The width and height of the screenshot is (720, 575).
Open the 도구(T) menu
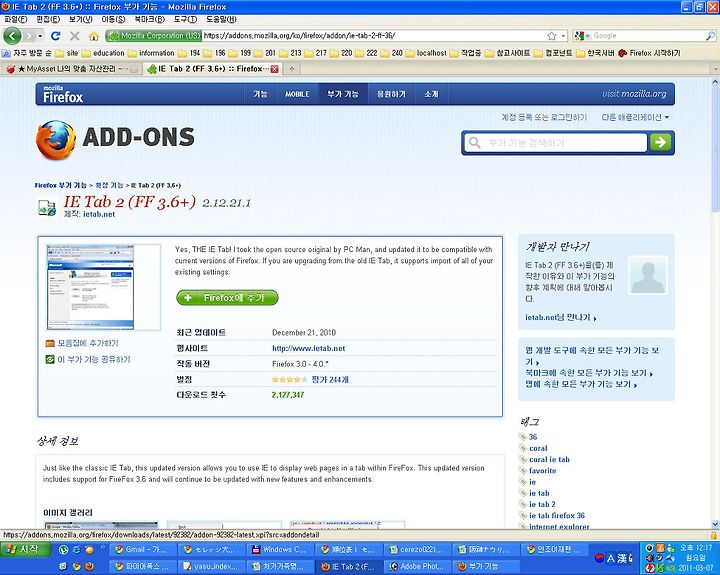coord(185,19)
